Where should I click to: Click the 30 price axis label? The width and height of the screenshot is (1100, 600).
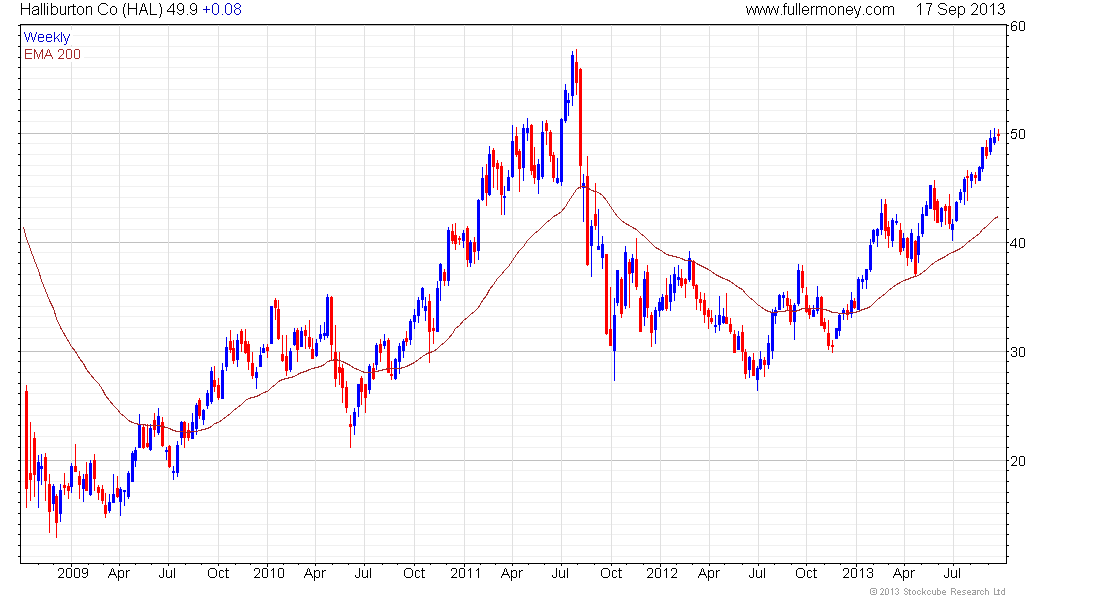coord(1017,352)
